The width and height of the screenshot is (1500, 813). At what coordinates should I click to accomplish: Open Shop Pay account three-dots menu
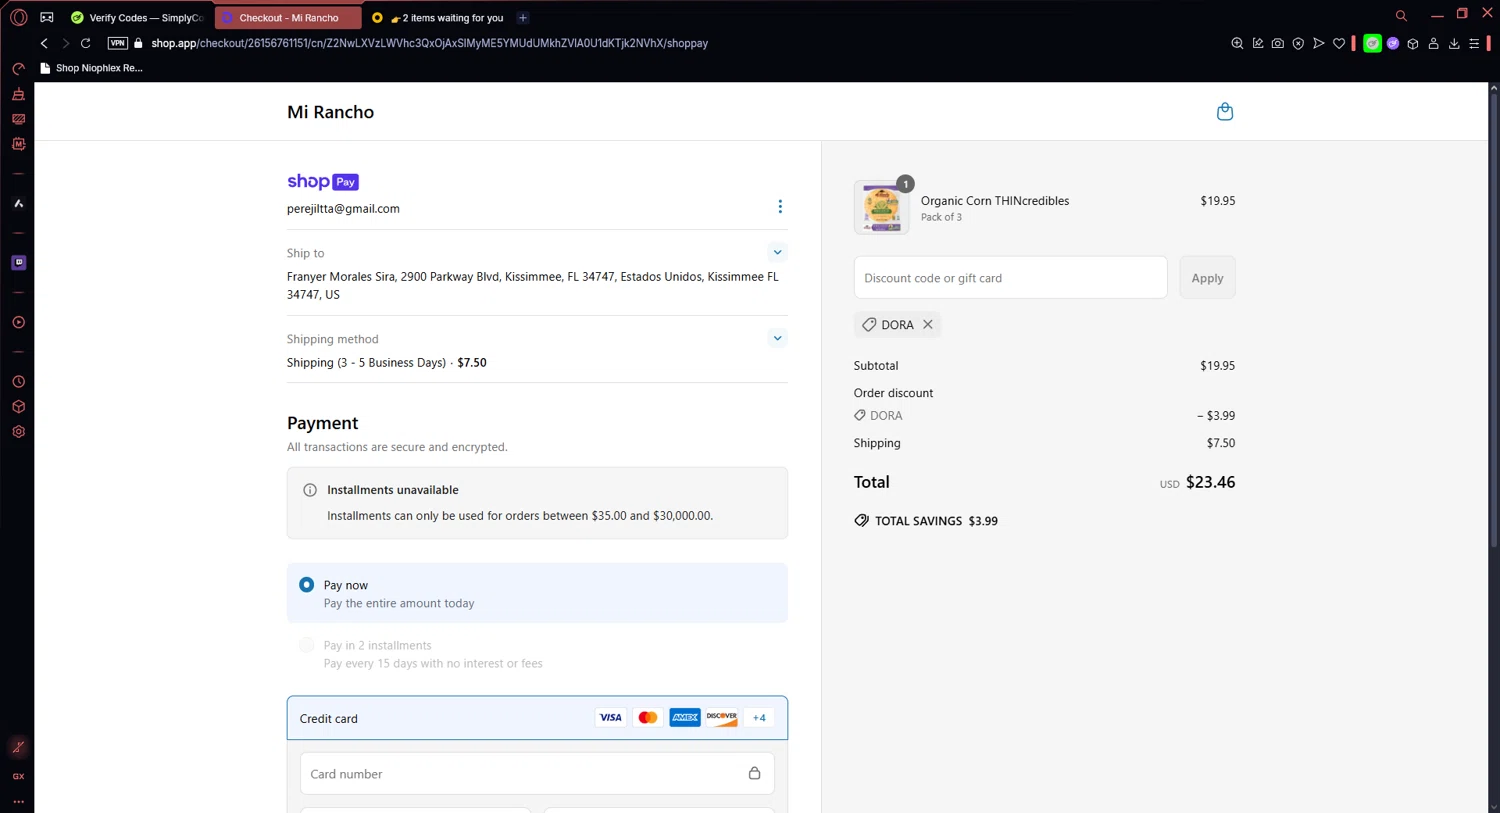coord(780,206)
